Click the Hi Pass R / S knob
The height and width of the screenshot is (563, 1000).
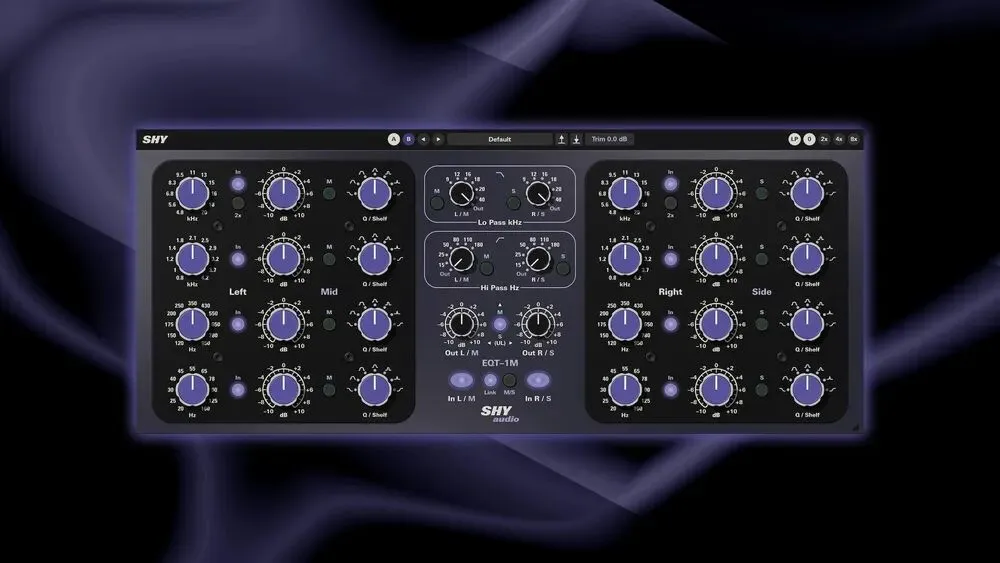tap(538, 259)
